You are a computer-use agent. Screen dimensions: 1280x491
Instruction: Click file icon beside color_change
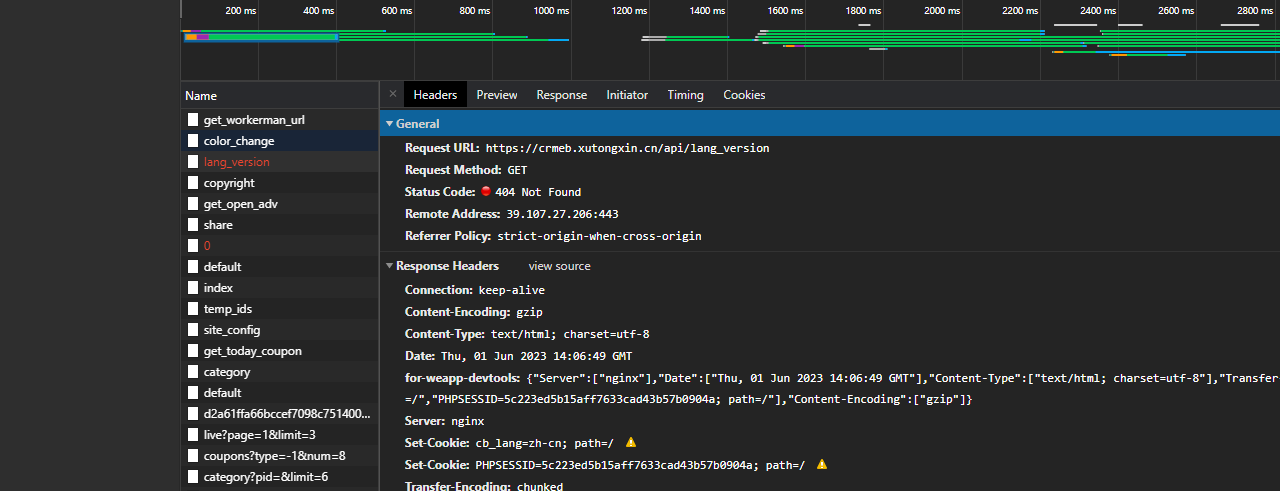[193, 141]
